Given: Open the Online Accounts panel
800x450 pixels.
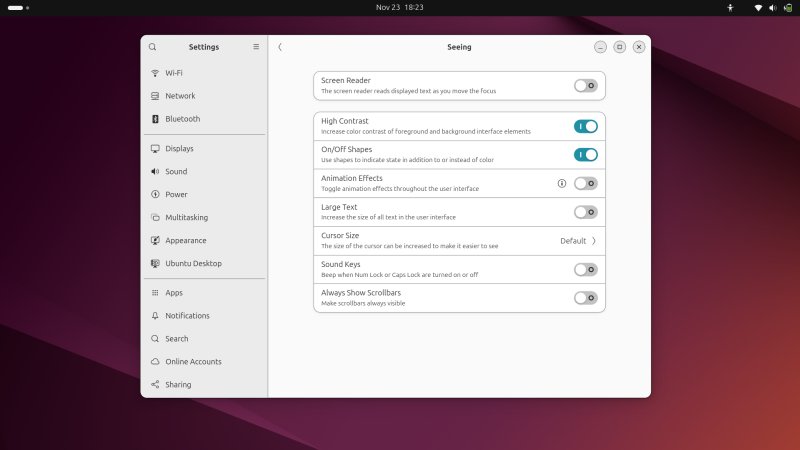Looking at the screenshot, I should tap(205, 362).
